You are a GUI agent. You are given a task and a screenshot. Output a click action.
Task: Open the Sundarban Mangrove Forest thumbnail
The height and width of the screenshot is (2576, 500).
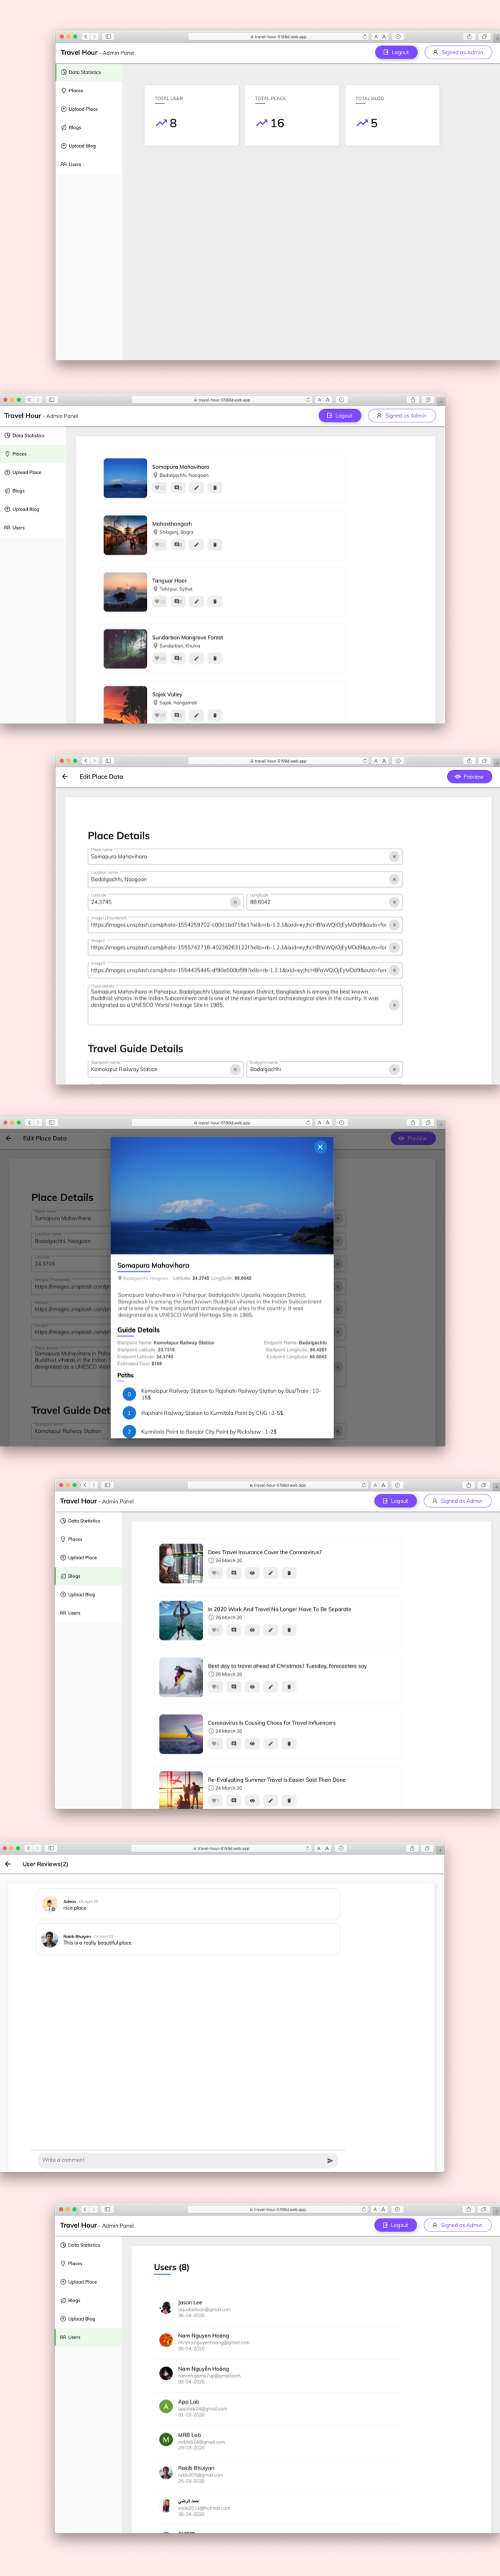(125, 649)
